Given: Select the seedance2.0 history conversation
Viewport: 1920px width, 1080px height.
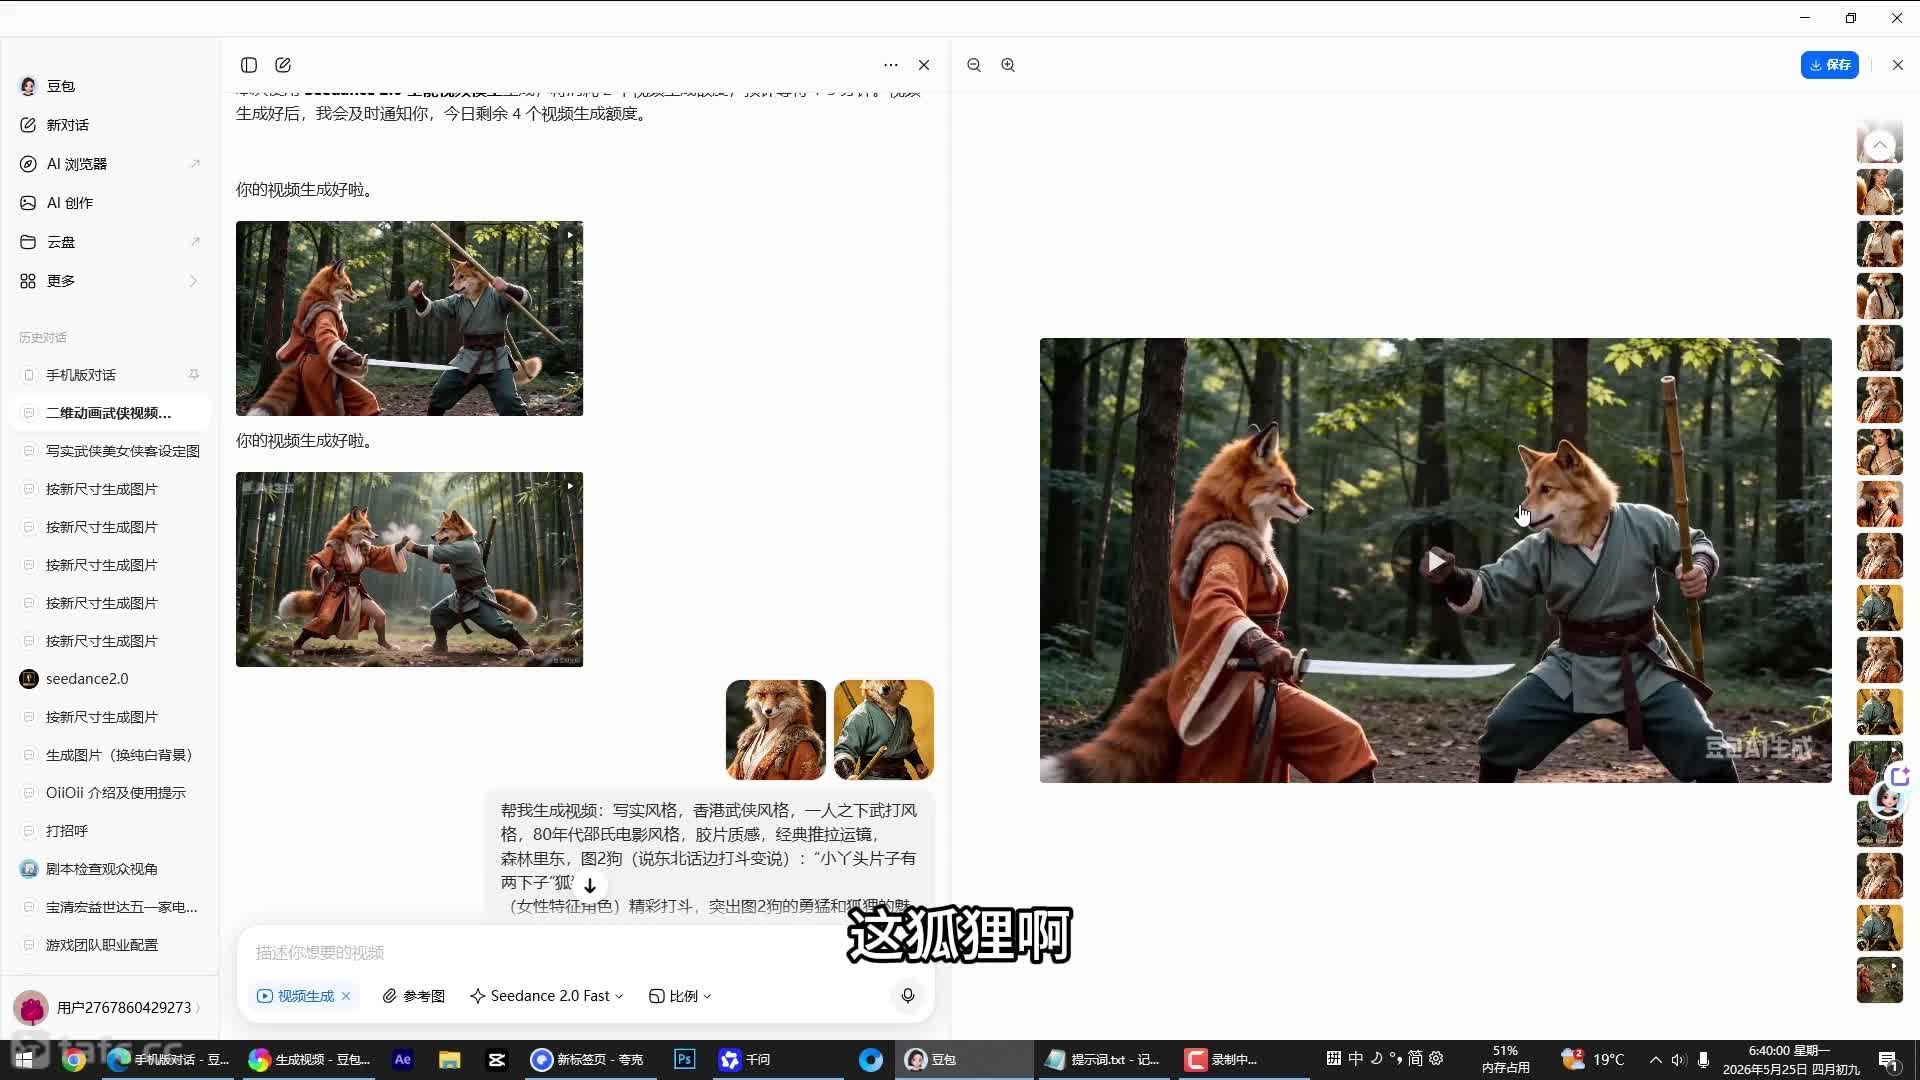Looking at the screenshot, I should (110, 679).
